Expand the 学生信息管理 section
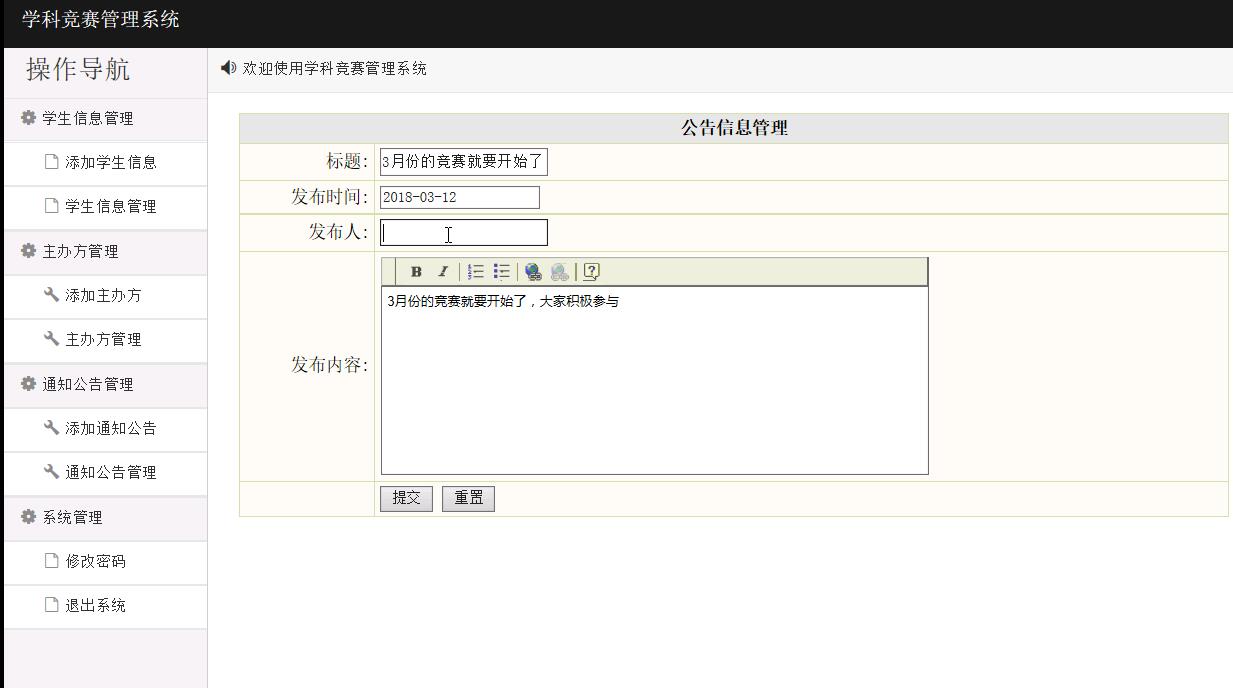Screen dimensions: 1233x688 75,118
